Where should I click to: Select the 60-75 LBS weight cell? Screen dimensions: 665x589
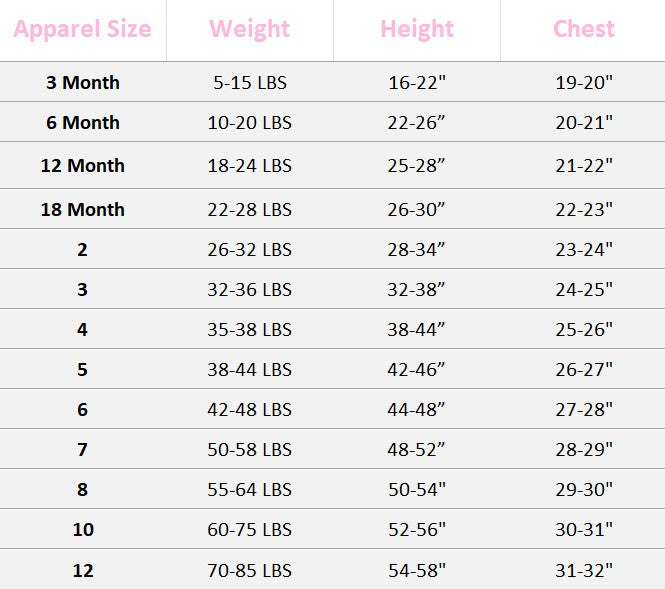coord(250,529)
